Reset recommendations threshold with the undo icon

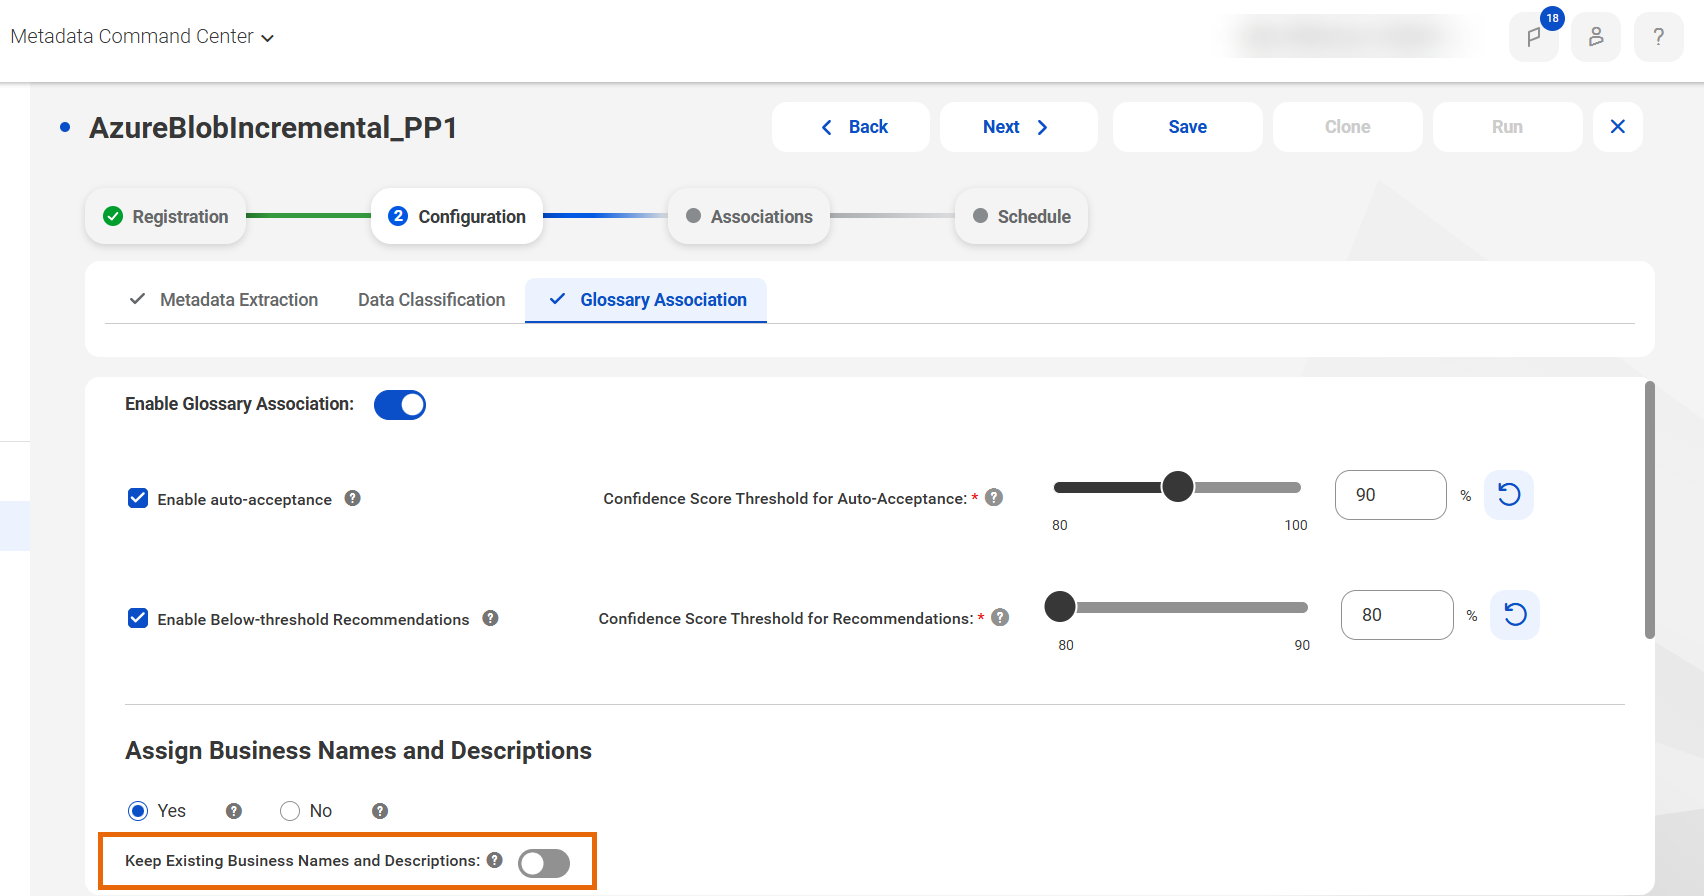tap(1515, 615)
